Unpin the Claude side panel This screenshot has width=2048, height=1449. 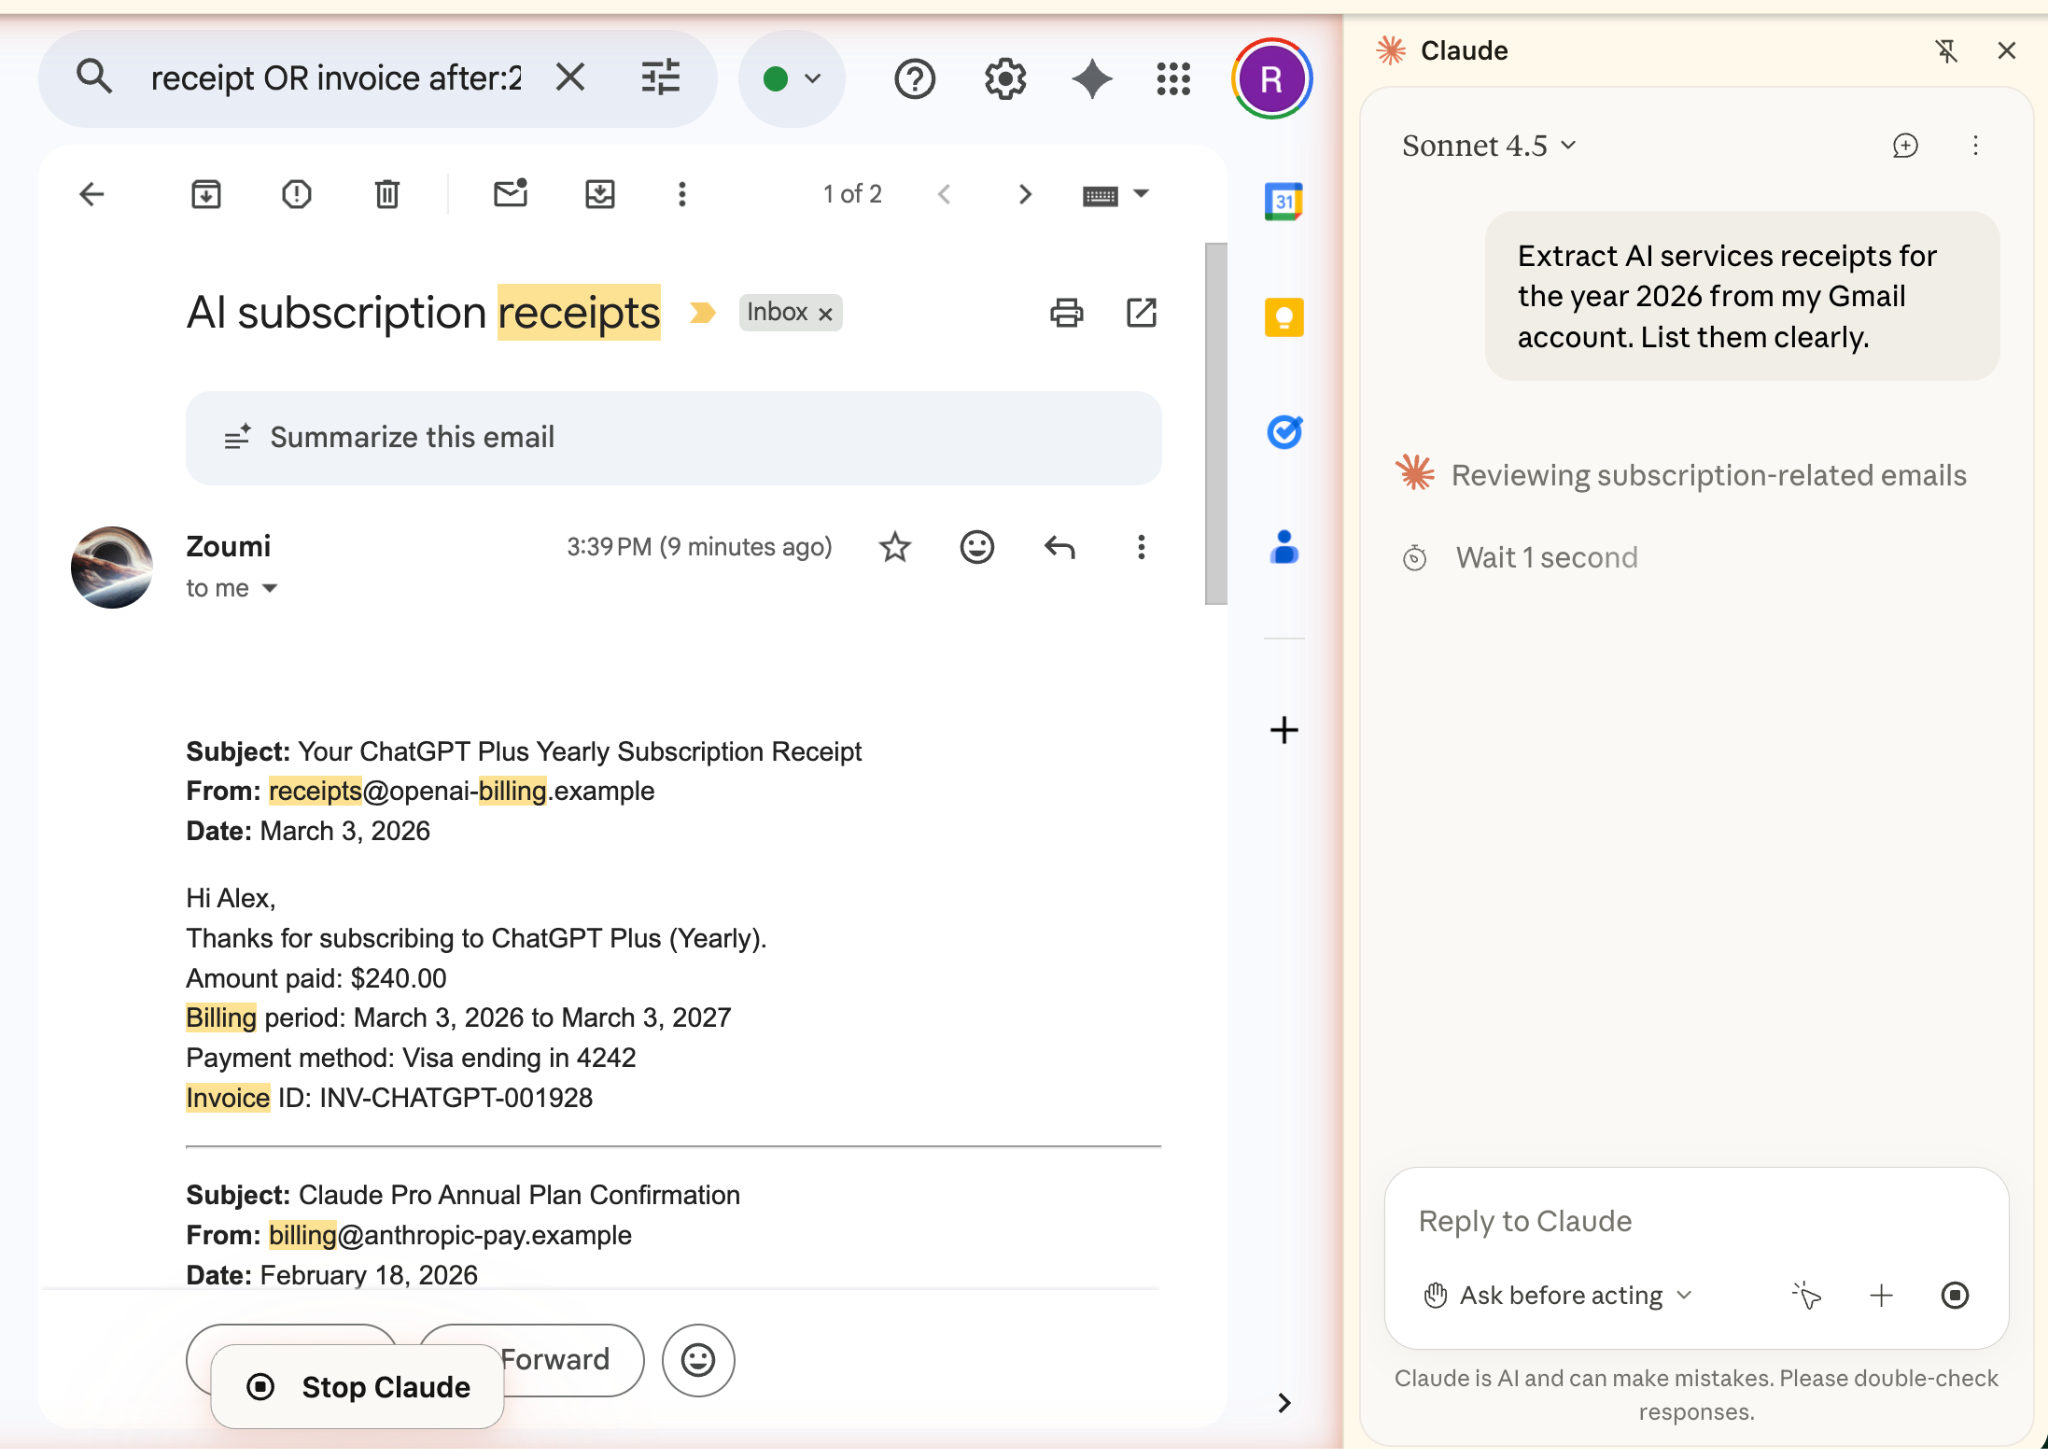pyautogui.click(x=1946, y=51)
